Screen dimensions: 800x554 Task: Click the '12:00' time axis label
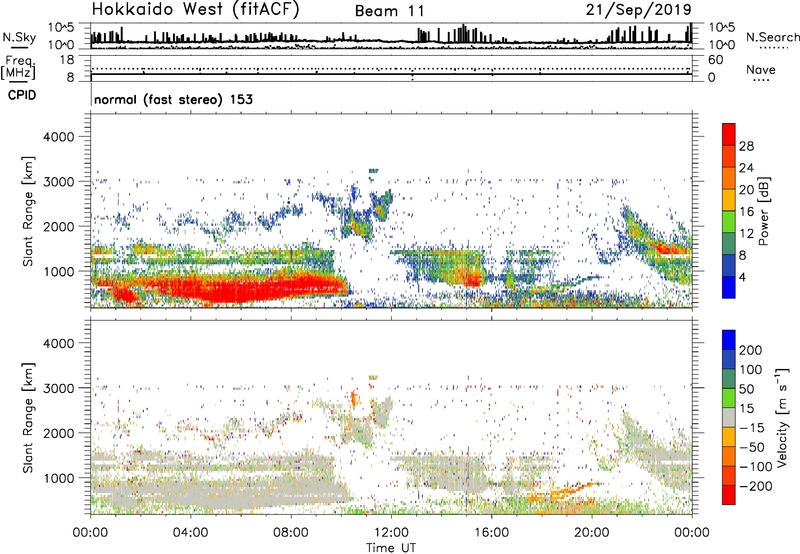pos(391,533)
